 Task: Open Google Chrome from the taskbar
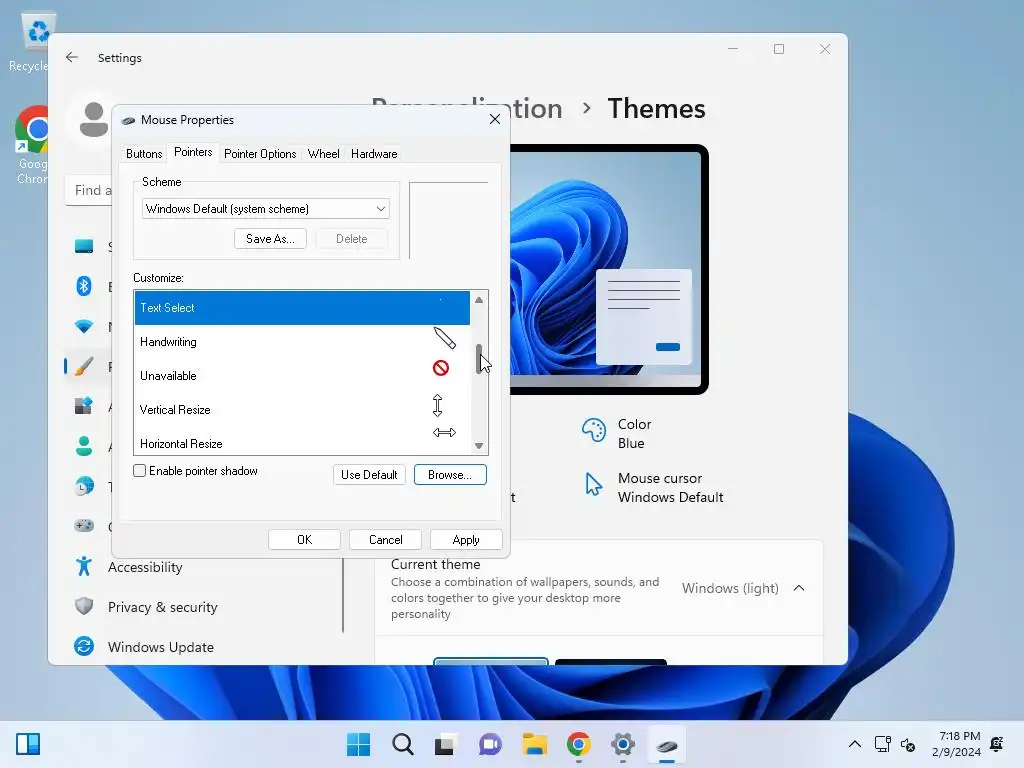(x=579, y=744)
